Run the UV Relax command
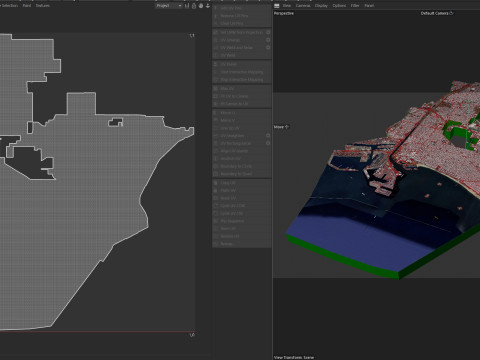 click(242, 64)
